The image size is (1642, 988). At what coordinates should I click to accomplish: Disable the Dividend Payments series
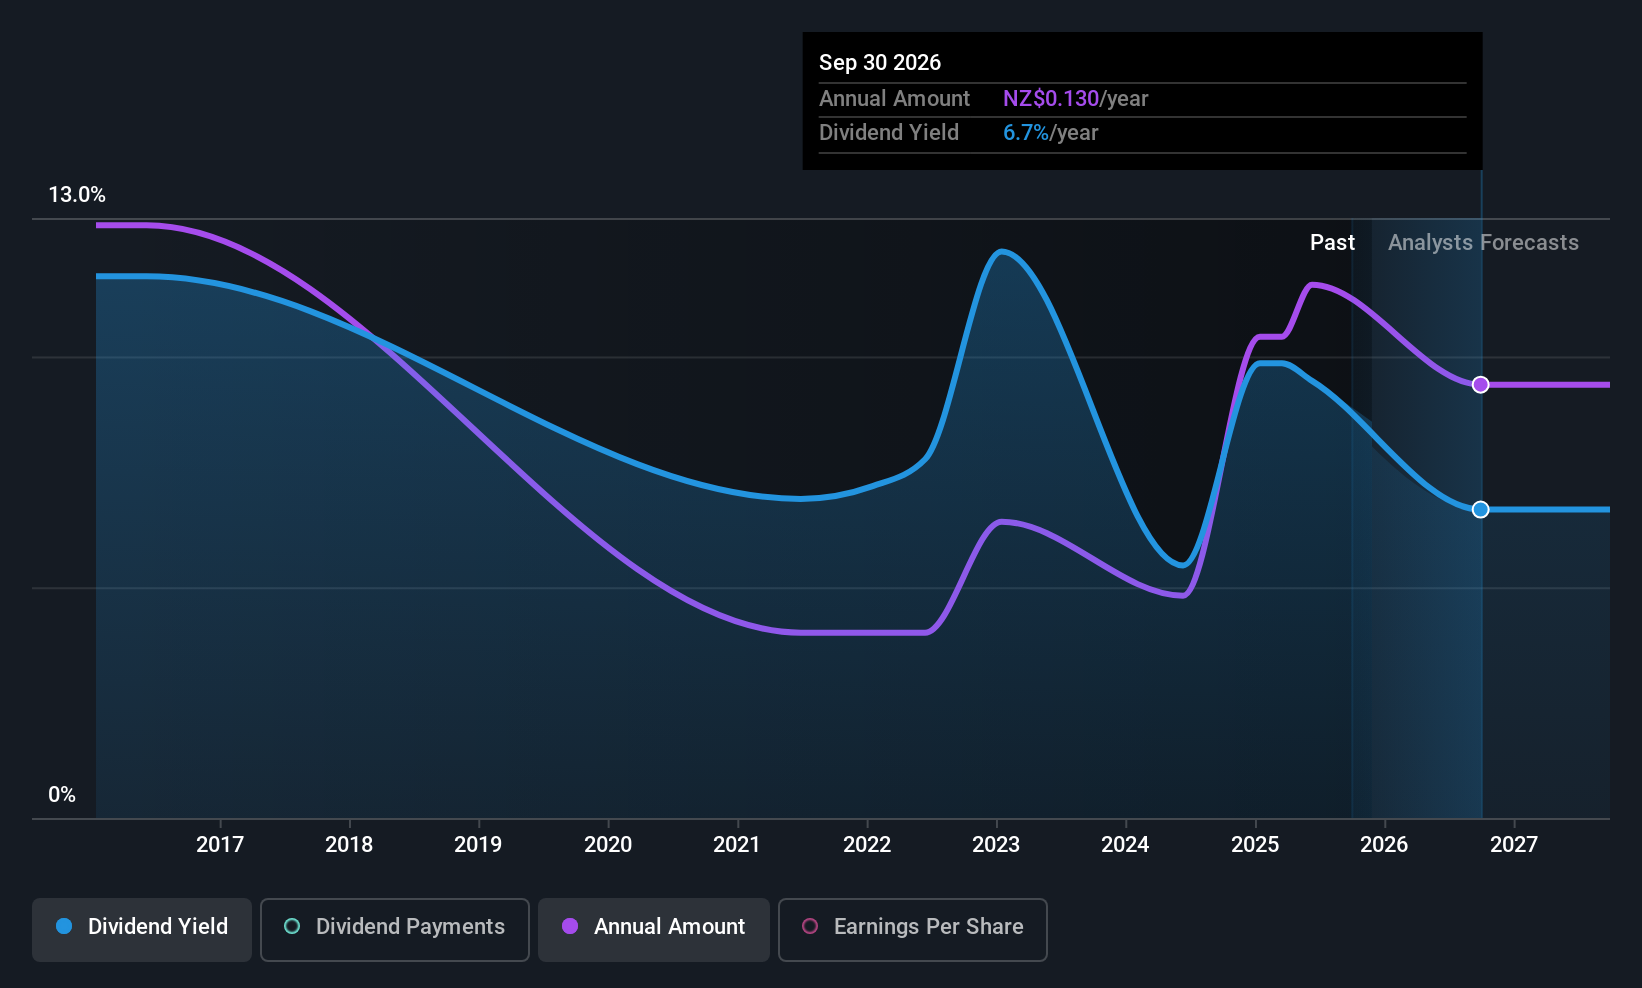(394, 927)
